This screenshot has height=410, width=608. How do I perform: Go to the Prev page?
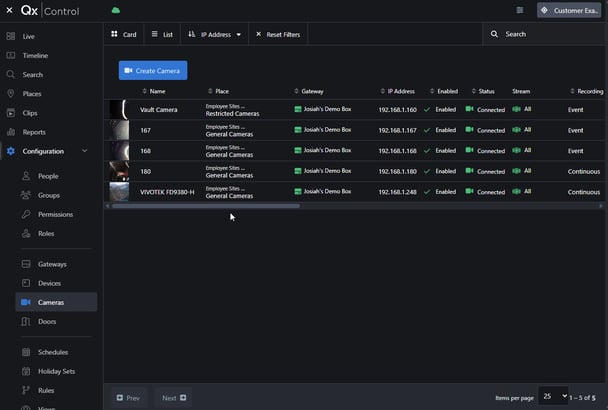point(128,398)
